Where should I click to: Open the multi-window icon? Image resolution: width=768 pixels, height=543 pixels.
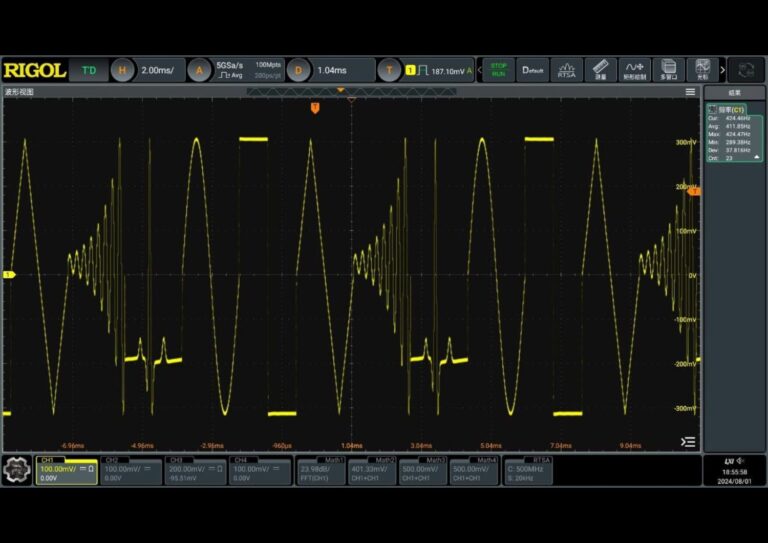click(x=669, y=70)
